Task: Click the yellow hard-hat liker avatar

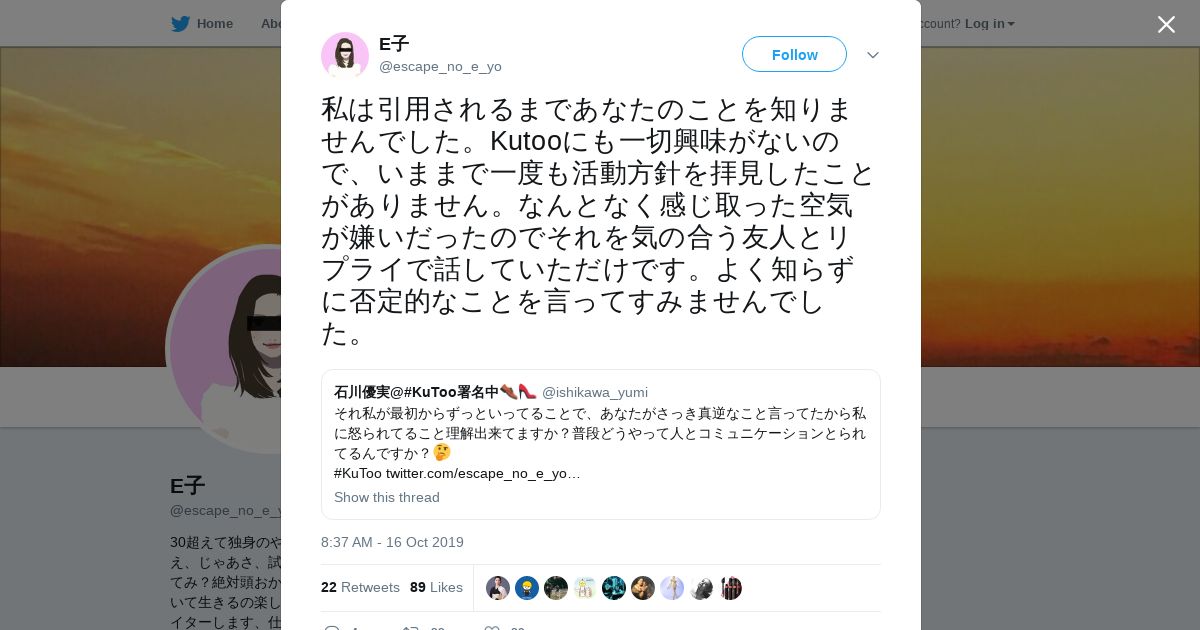Action: pos(527,588)
